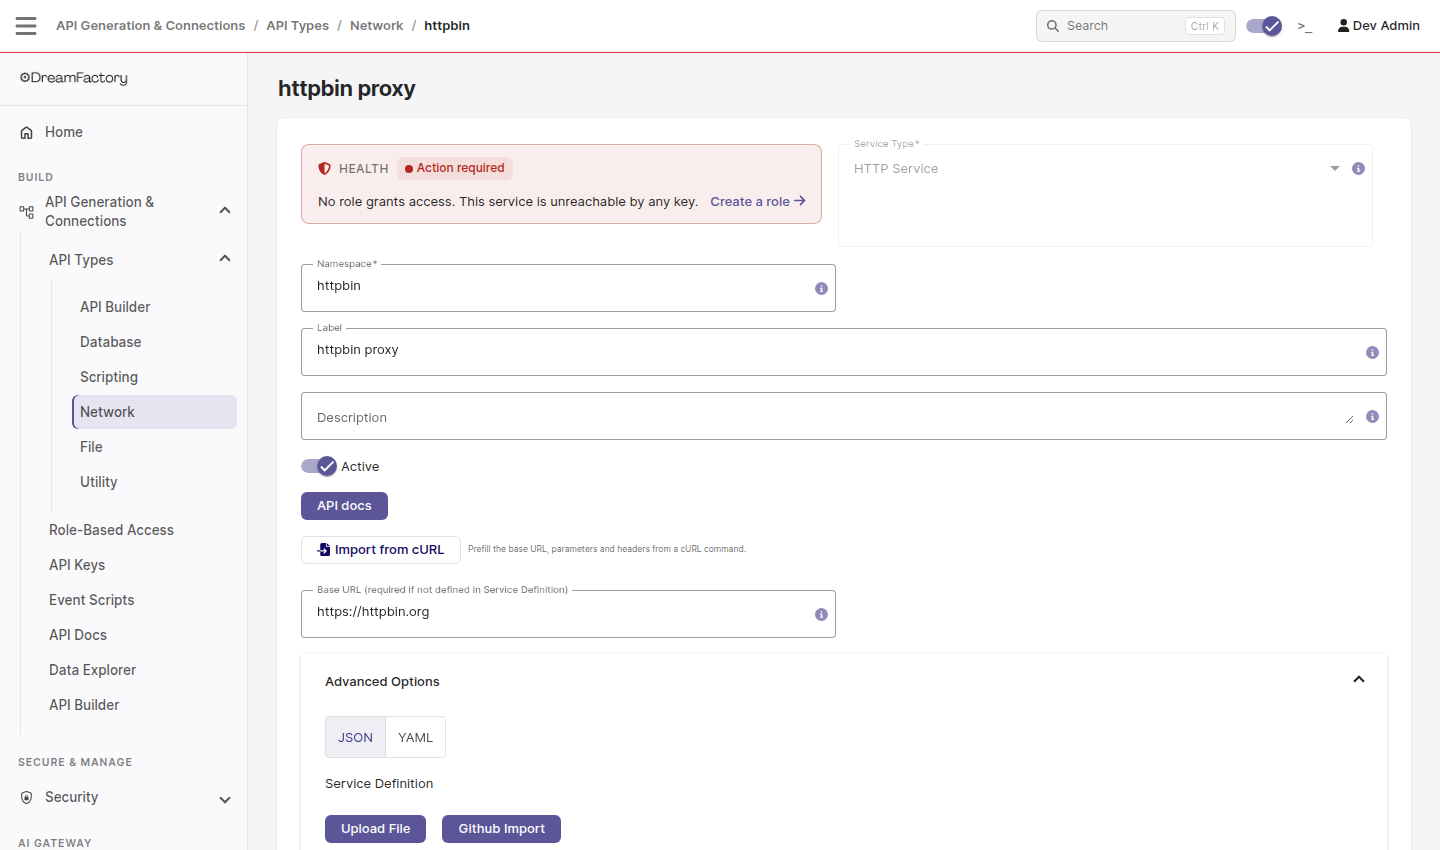
Task: Click the info icon in Base URL field
Action: [821, 614]
